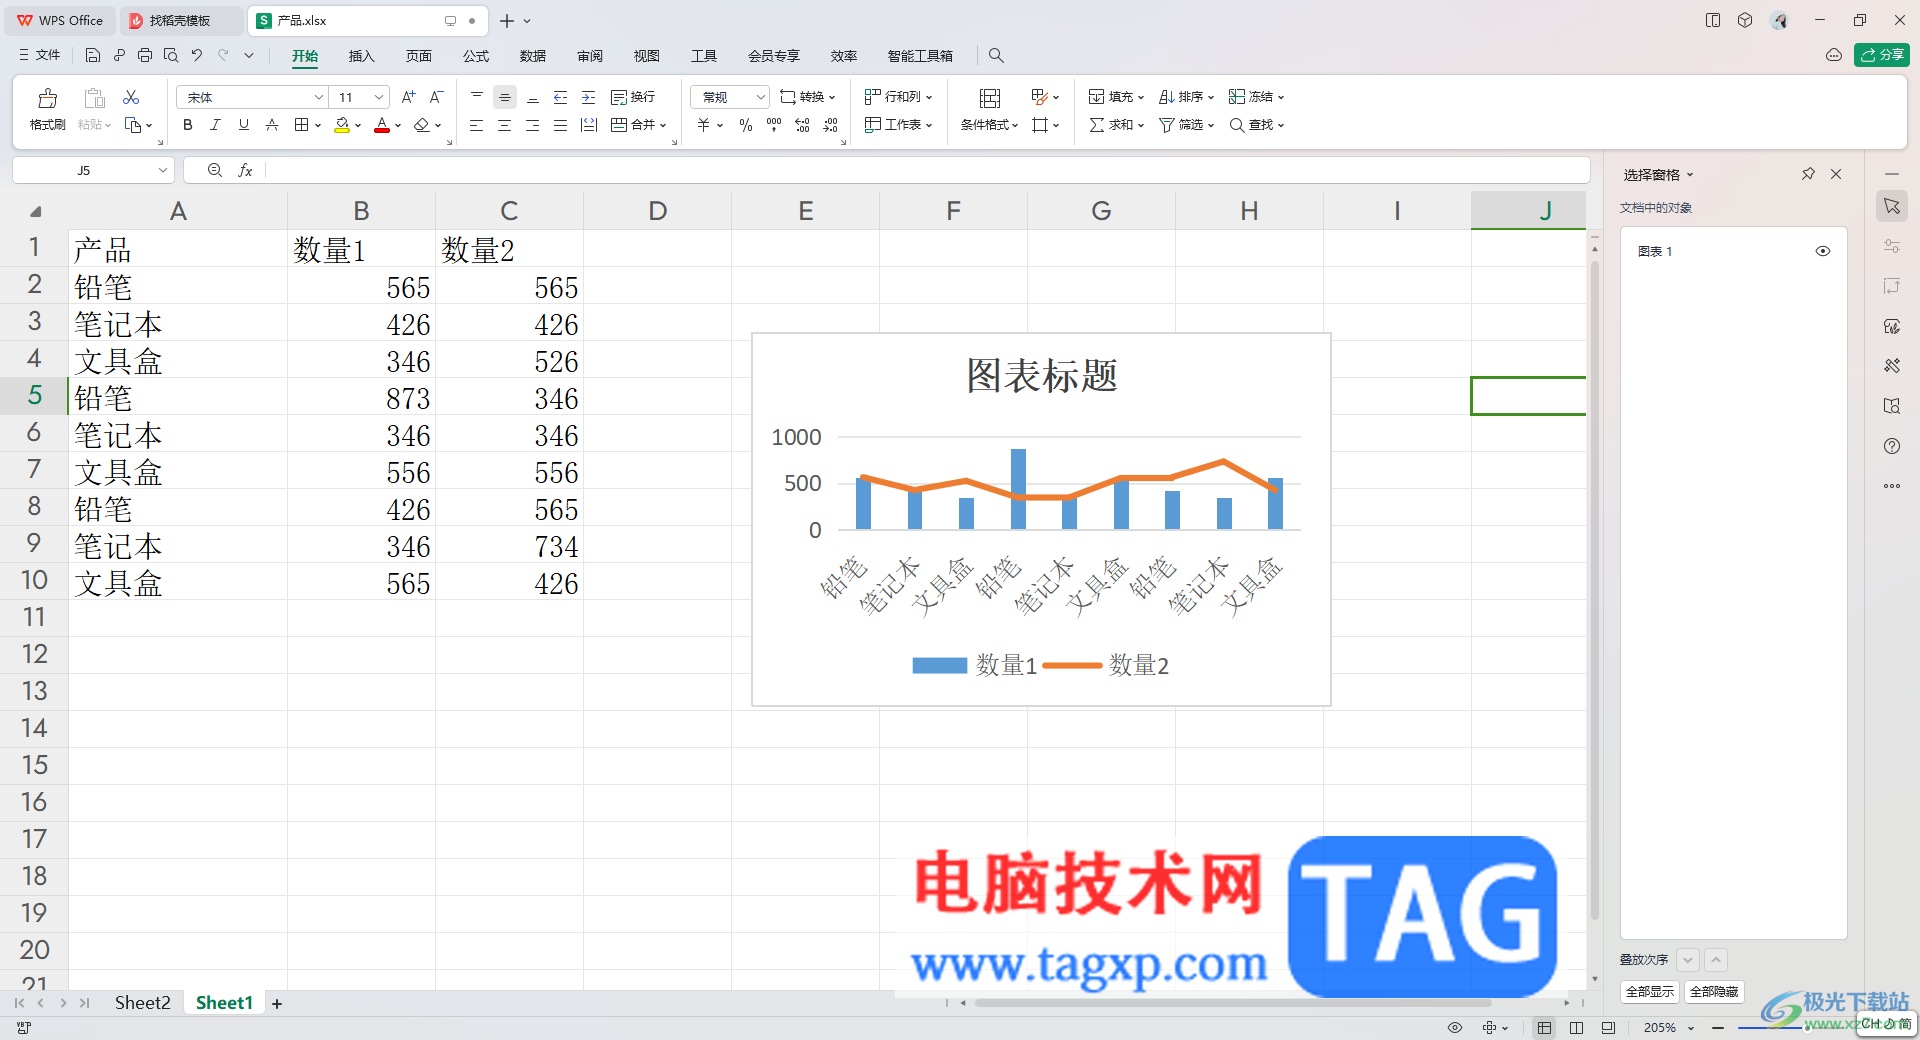Toggle bold formatting
1920x1040 pixels.
188,125
